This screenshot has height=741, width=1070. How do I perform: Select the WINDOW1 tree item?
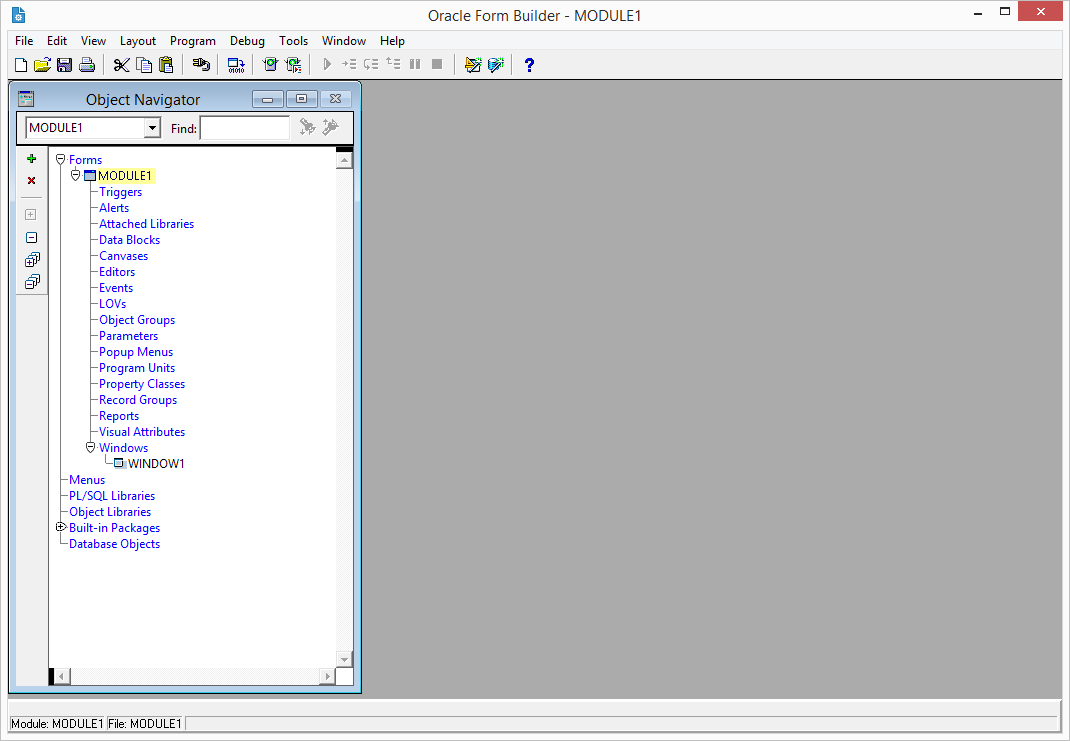pos(156,464)
